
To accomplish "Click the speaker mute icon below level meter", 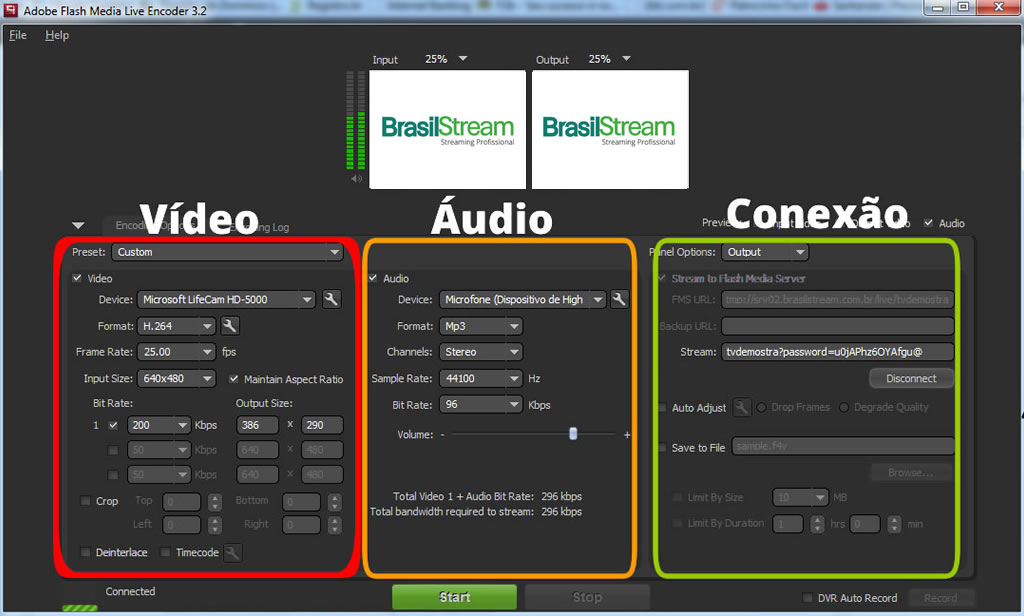I will click(x=356, y=178).
